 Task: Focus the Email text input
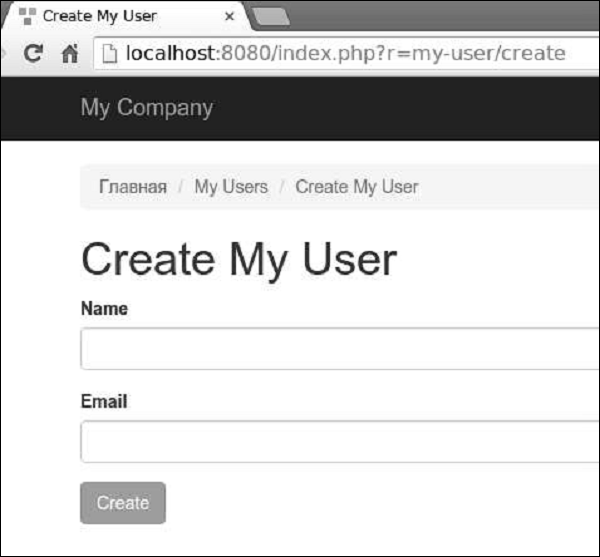click(x=340, y=442)
